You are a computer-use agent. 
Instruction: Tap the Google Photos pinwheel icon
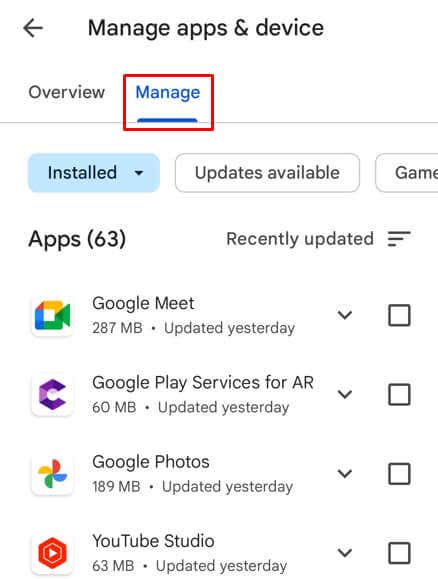pyautogui.click(x=52, y=474)
